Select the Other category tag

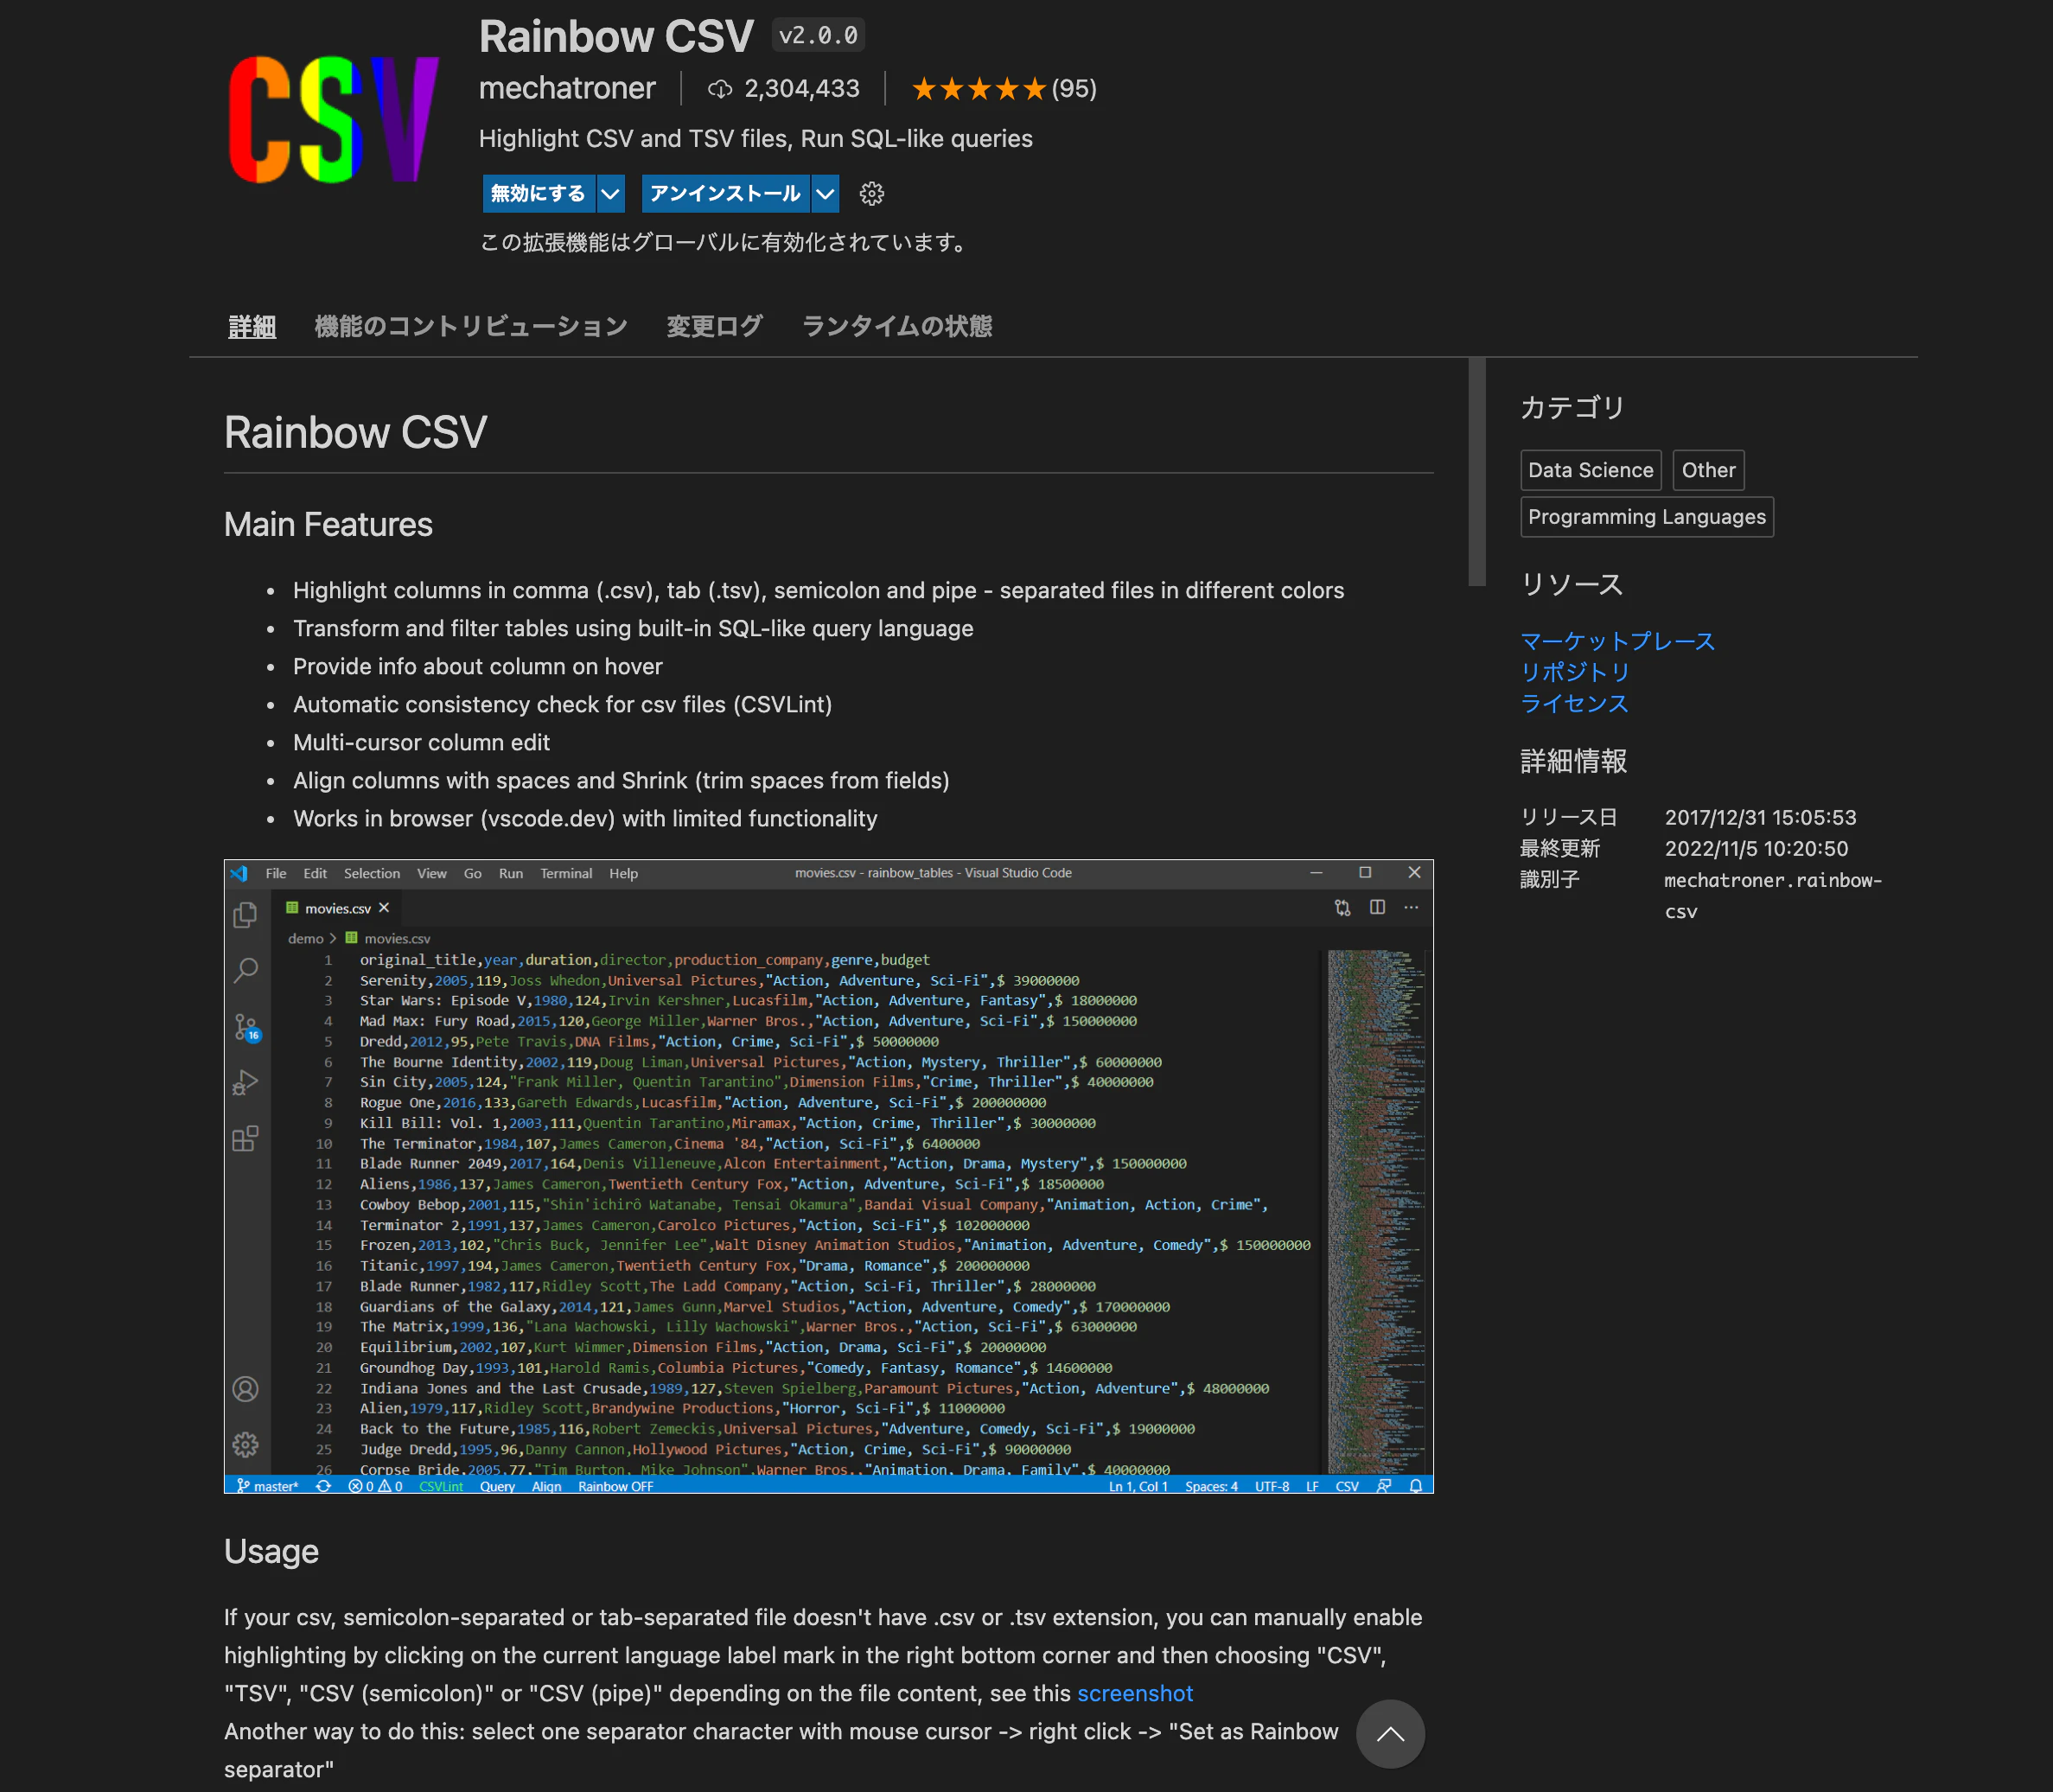(1708, 470)
